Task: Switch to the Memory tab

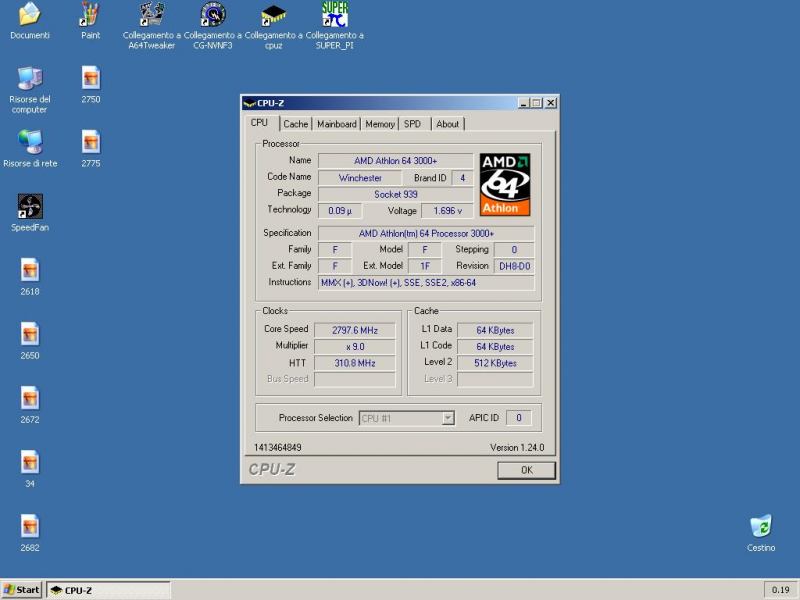Action: [x=380, y=124]
